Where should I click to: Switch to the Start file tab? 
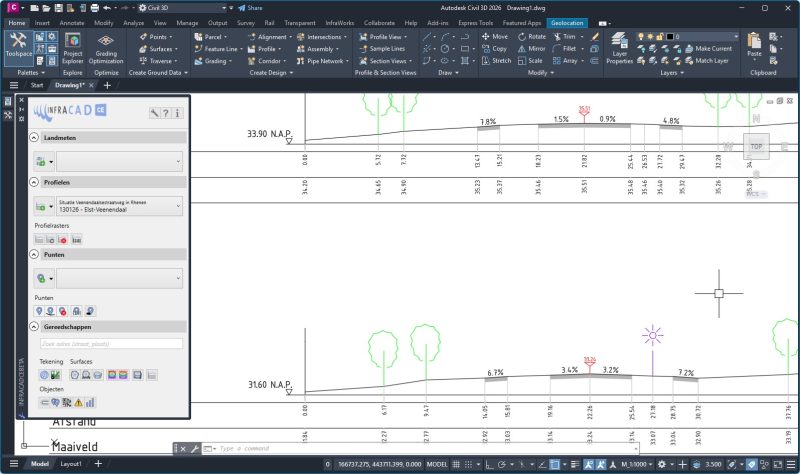pyautogui.click(x=37, y=85)
